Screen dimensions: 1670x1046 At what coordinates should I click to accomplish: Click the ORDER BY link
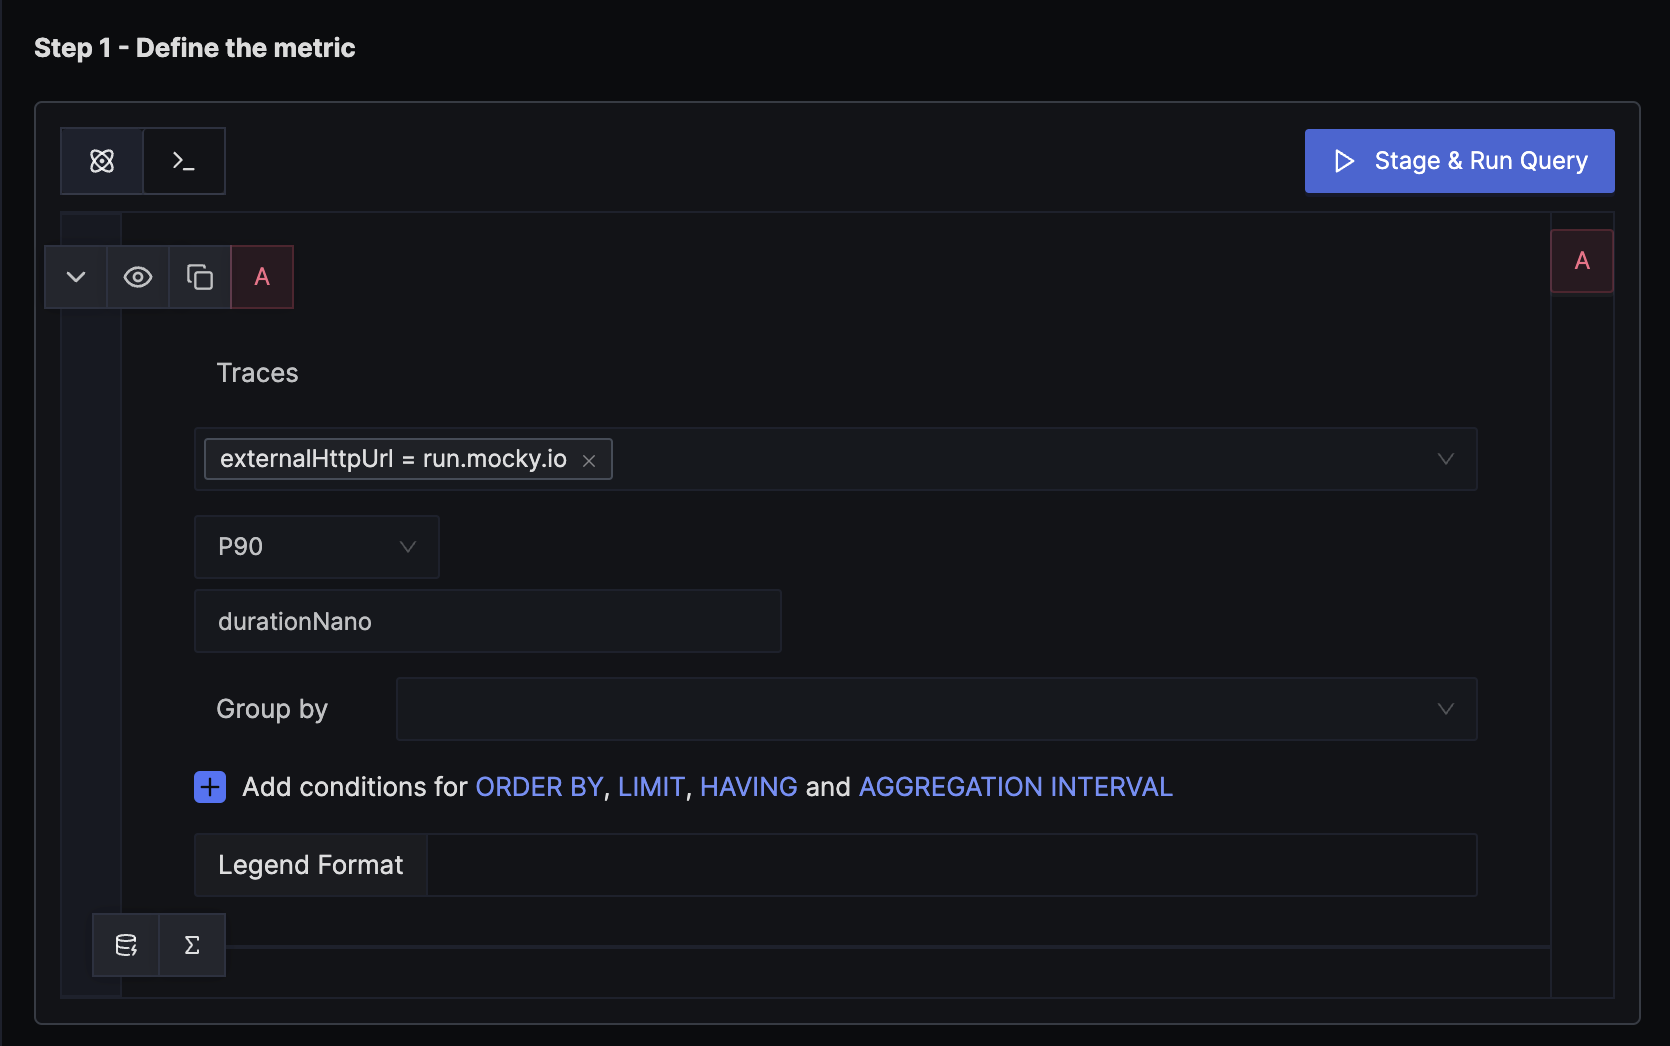[539, 787]
